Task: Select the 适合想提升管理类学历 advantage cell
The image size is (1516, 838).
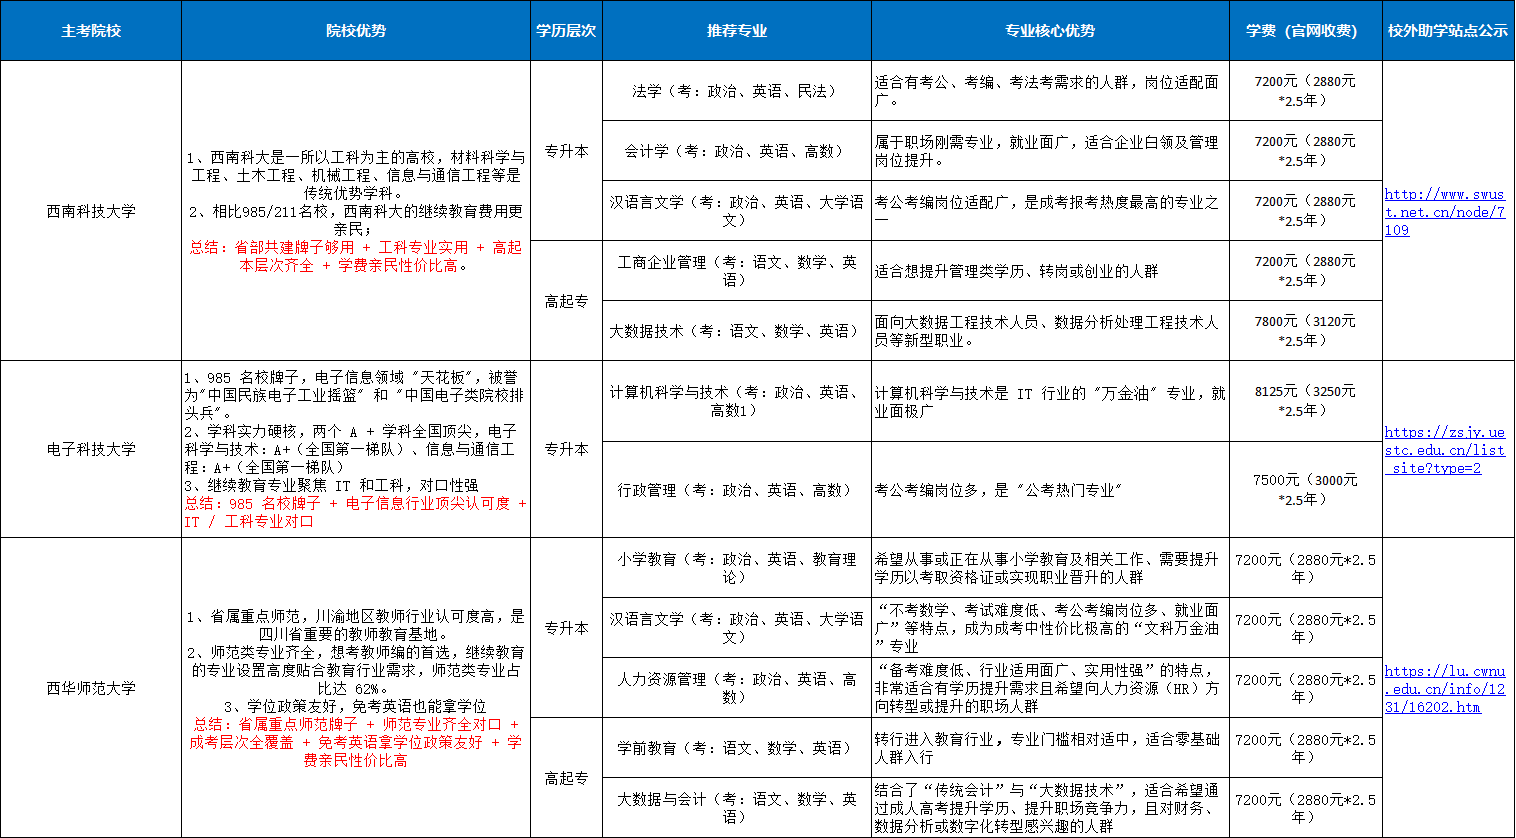Action: [1050, 271]
